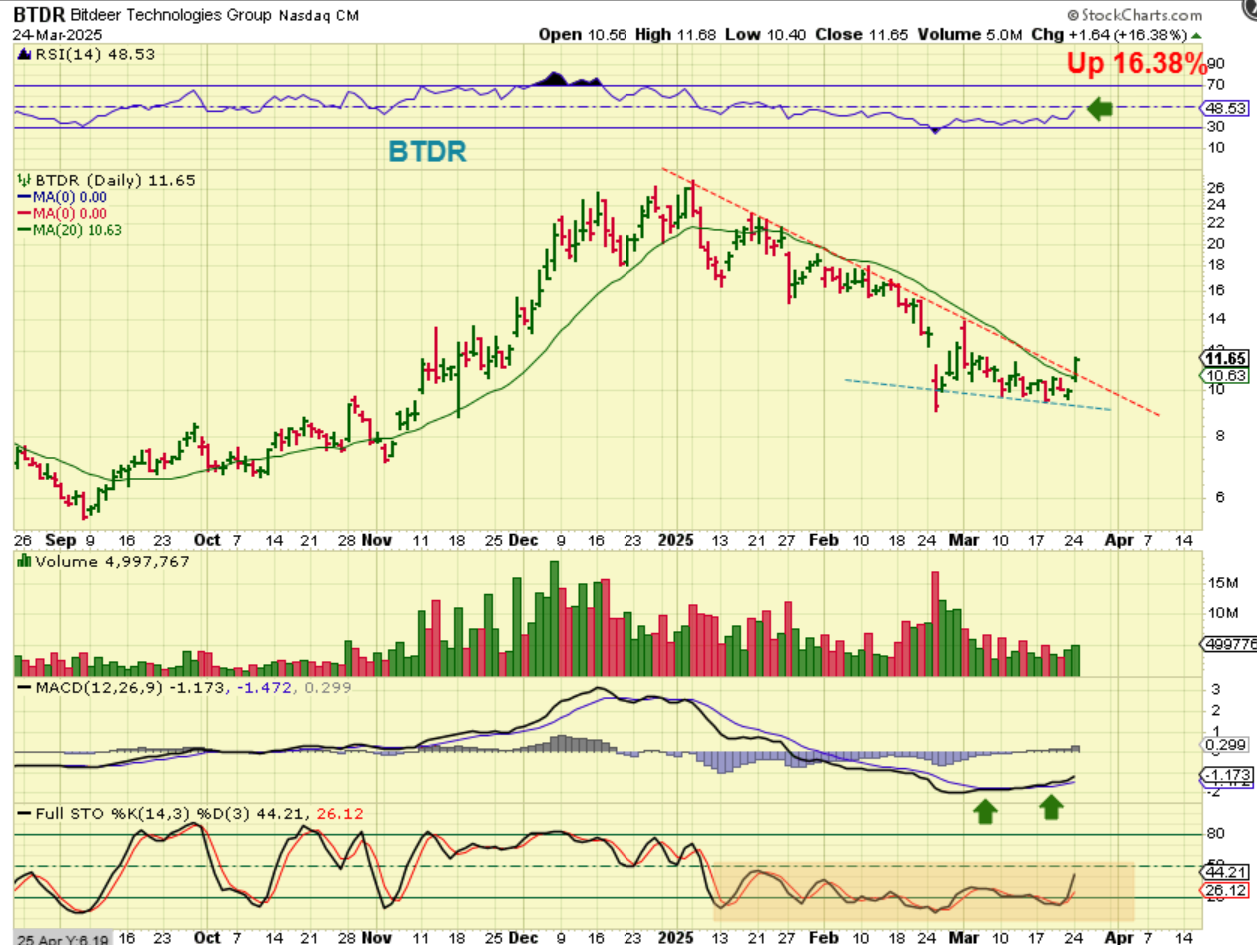Click the 10M tick on the volume axis
The width and height of the screenshot is (1257, 945).
tap(1224, 612)
